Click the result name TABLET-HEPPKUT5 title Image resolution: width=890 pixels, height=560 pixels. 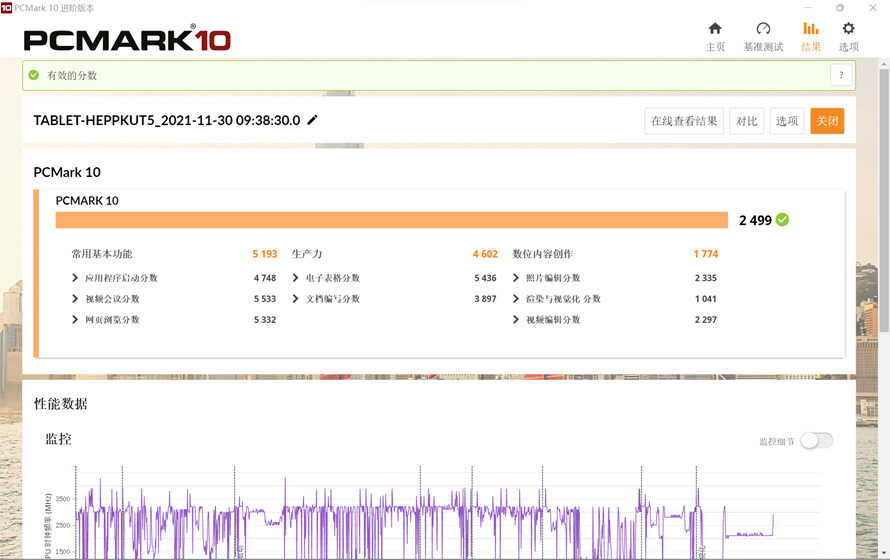tap(167, 120)
